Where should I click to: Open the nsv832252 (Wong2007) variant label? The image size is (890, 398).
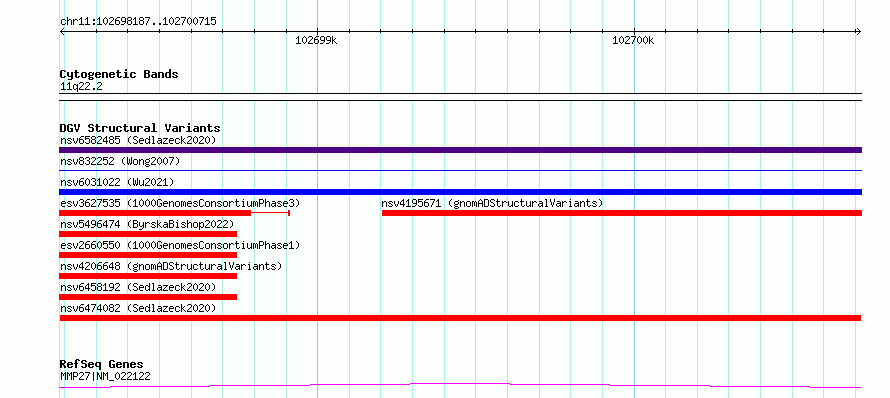pos(120,161)
